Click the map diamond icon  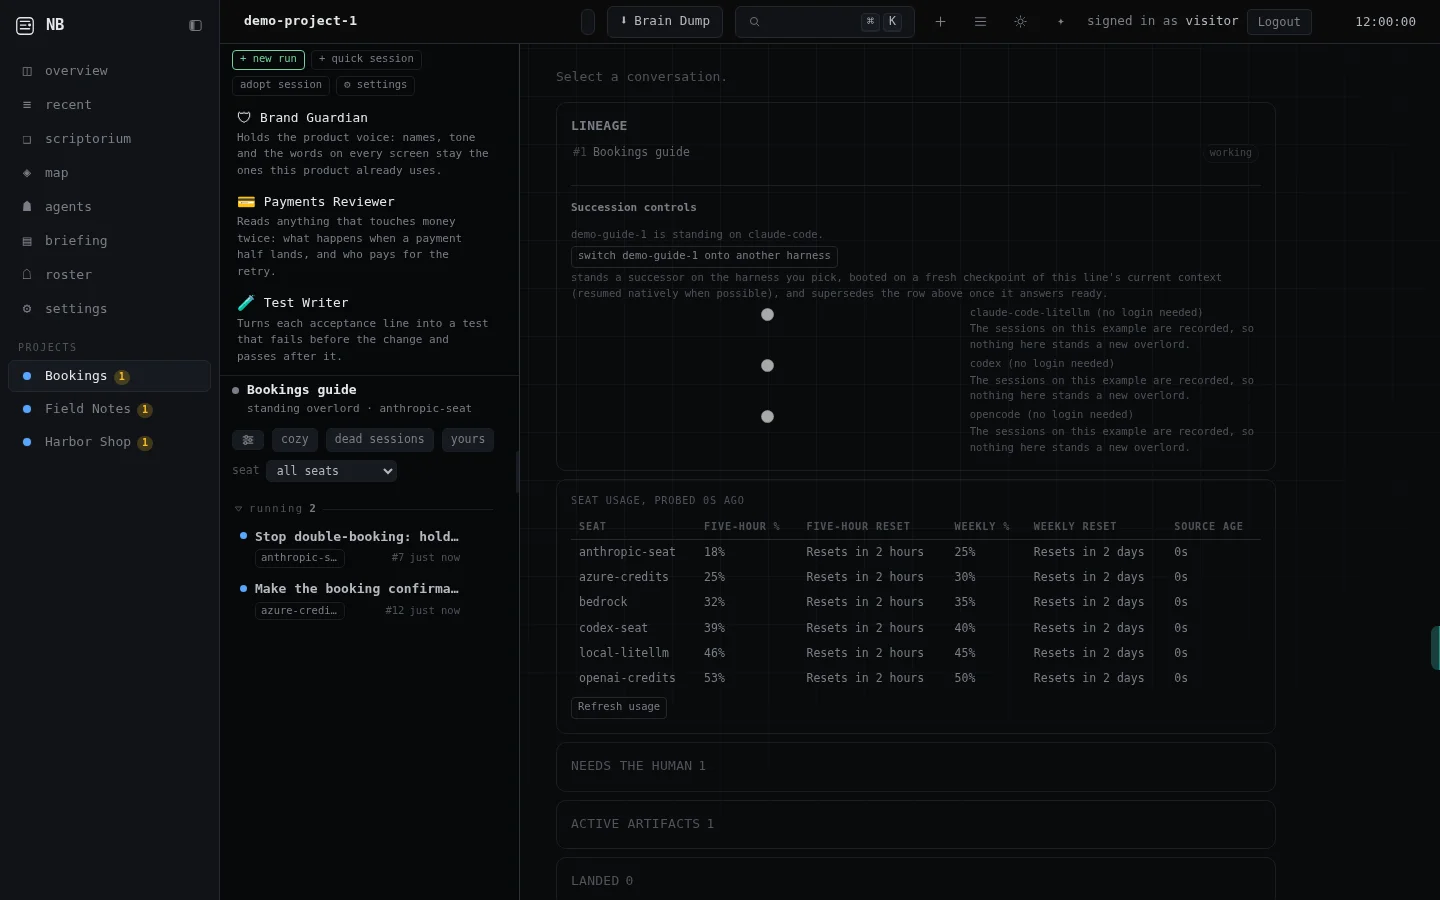coord(27,173)
